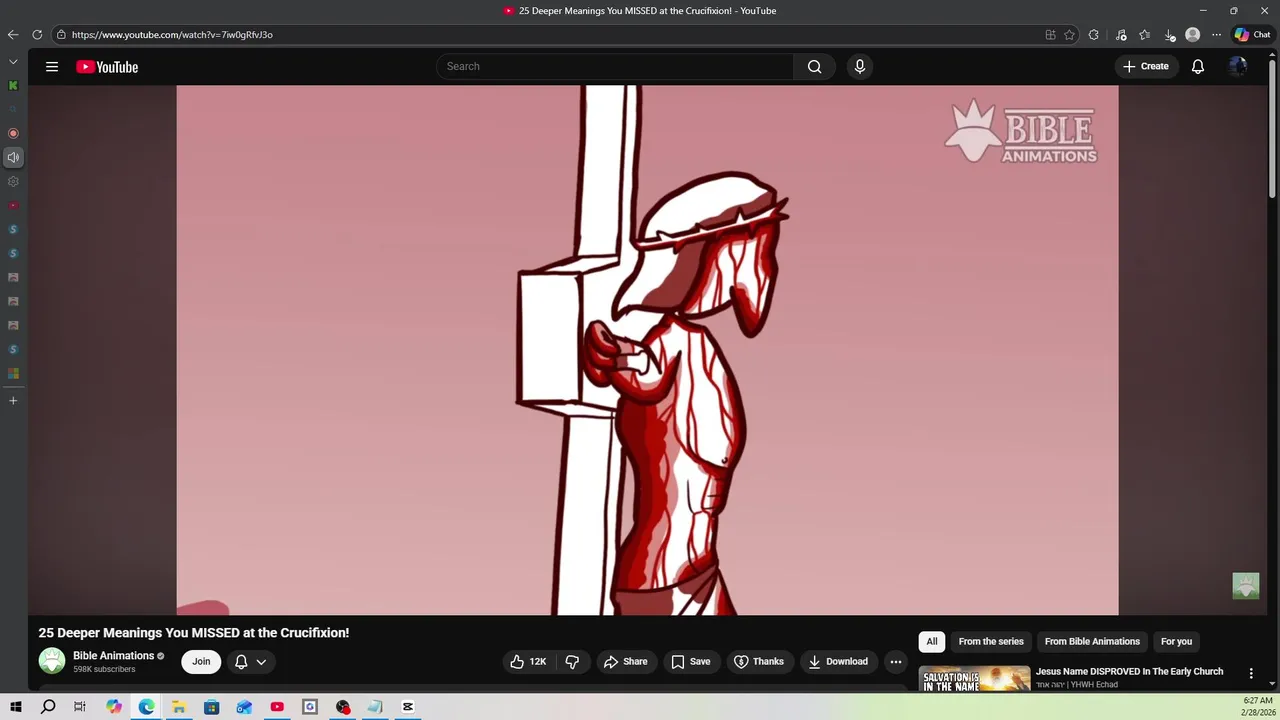The image size is (1280, 720).
Task: Open the media control music note icon
Action: (1121, 35)
